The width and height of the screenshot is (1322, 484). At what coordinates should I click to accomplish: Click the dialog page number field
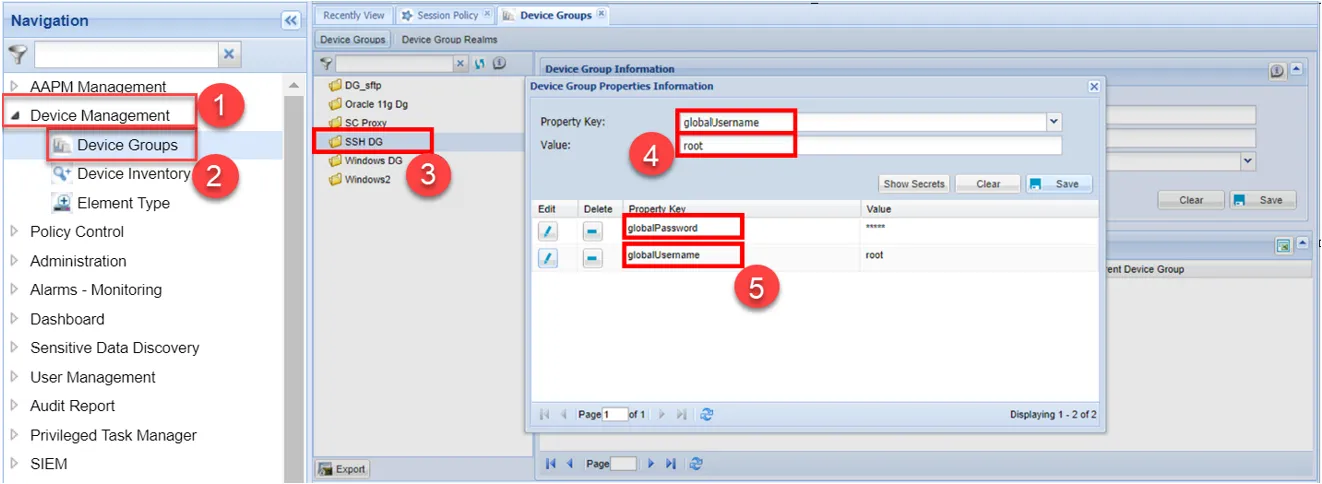[x=615, y=414]
